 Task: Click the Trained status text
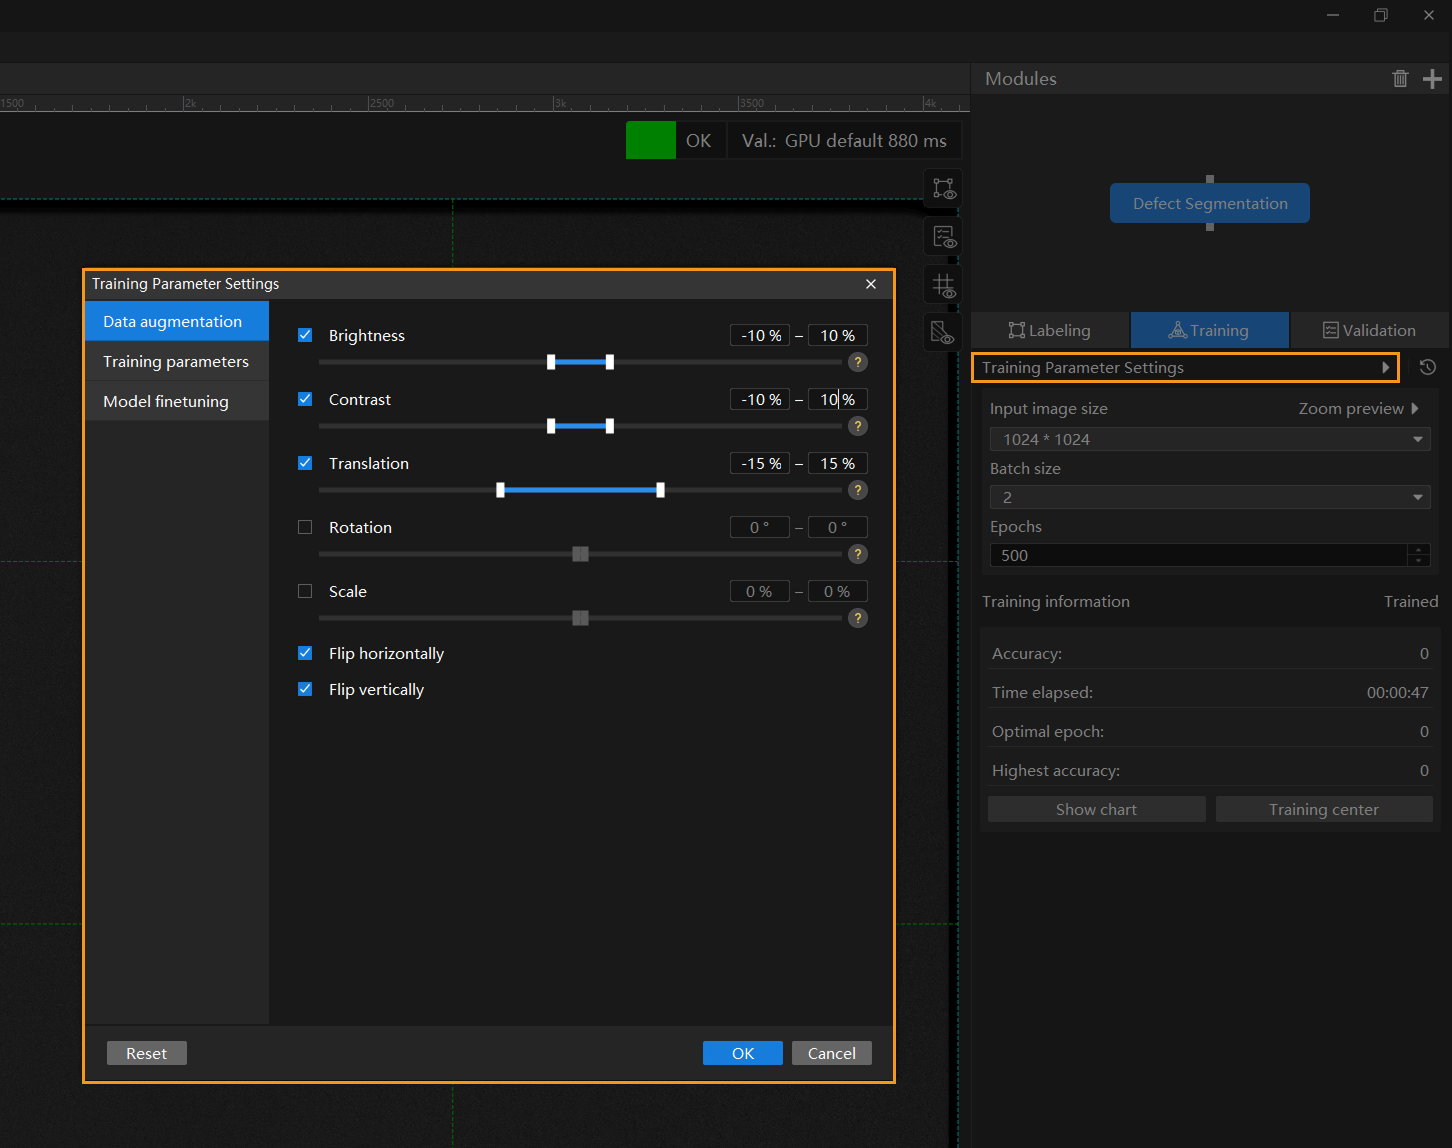pyautogui.click(x=1411, y=601)
